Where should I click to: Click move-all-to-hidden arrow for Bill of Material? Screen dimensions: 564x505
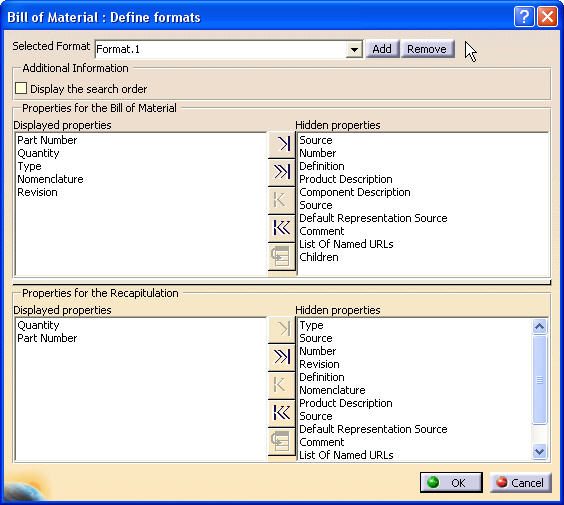[282, 172]
